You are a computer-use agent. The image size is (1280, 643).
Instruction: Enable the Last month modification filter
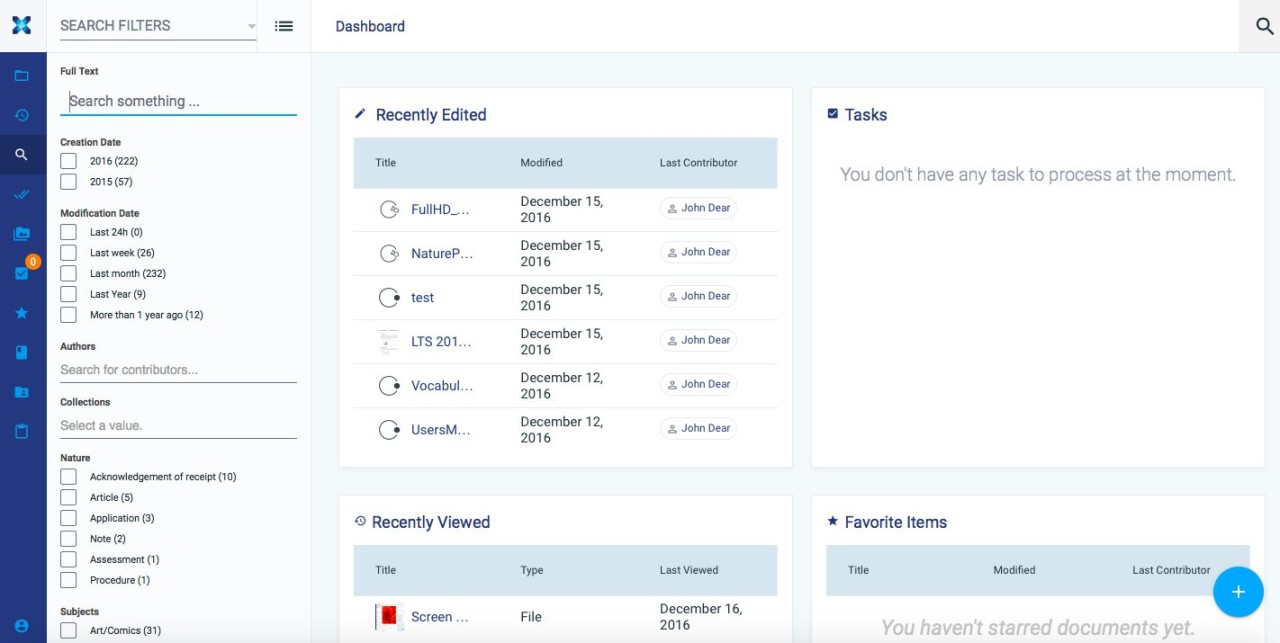[68, 273]
